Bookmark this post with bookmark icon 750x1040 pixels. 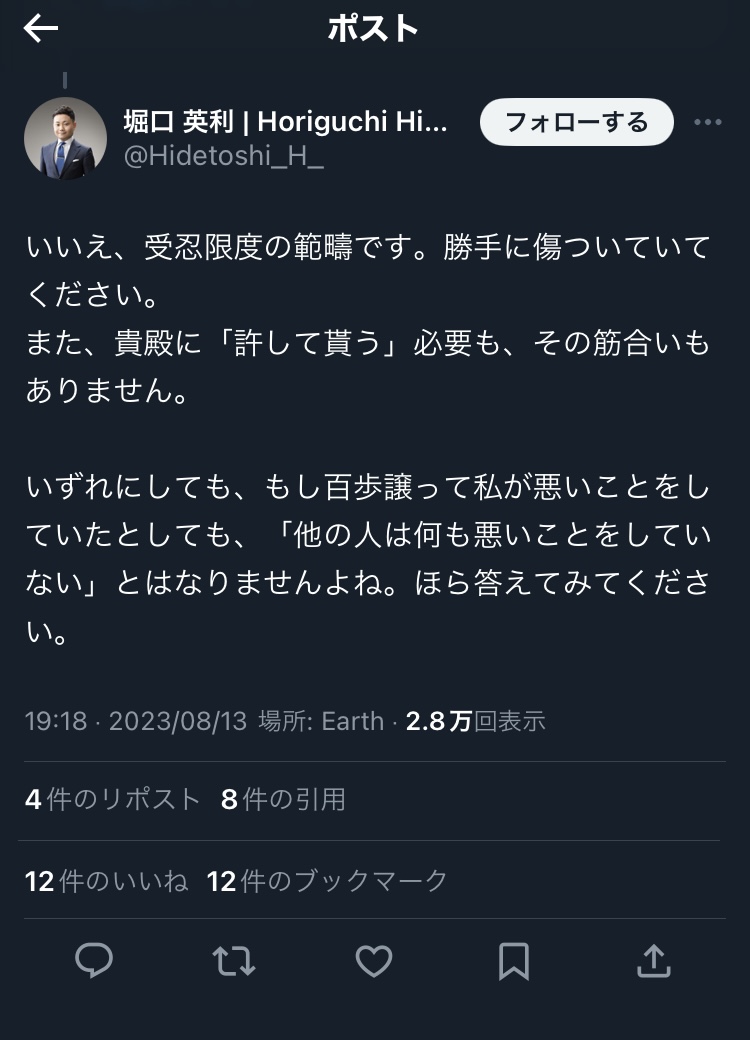coord(513,961)
